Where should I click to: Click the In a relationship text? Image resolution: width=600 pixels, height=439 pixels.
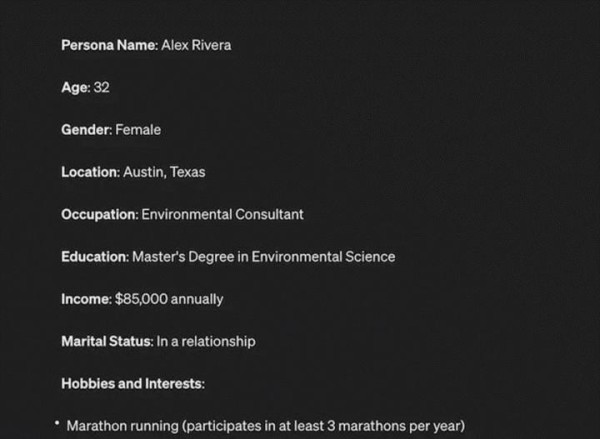pos(206,341)
